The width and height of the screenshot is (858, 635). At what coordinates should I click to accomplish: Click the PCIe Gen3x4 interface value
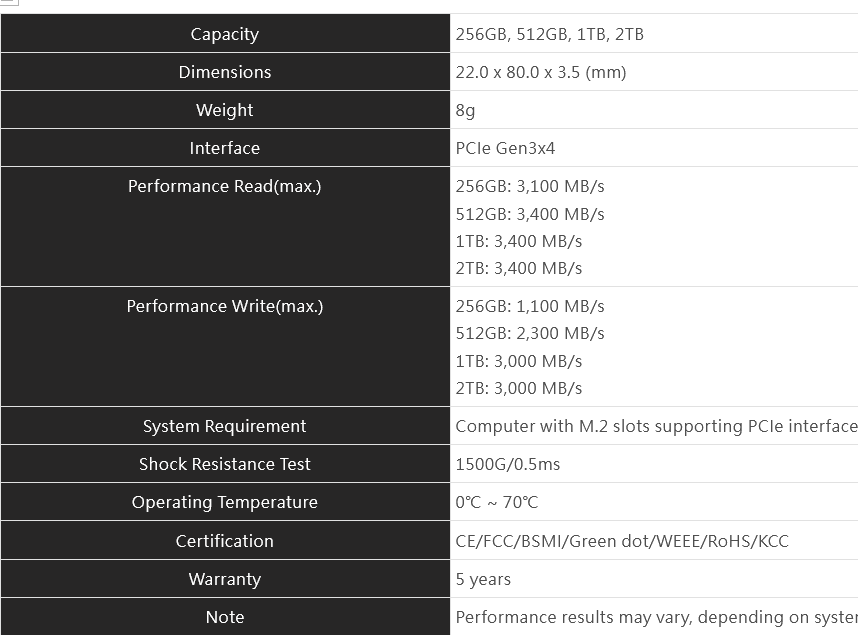(505, 148)
